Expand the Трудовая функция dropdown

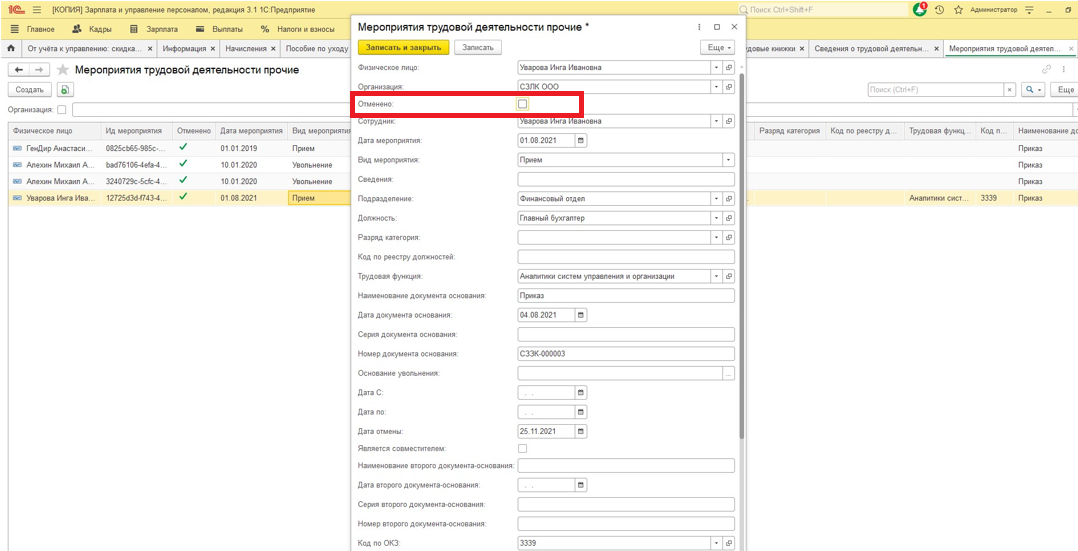pyautogui.click(x=716, y=276)
